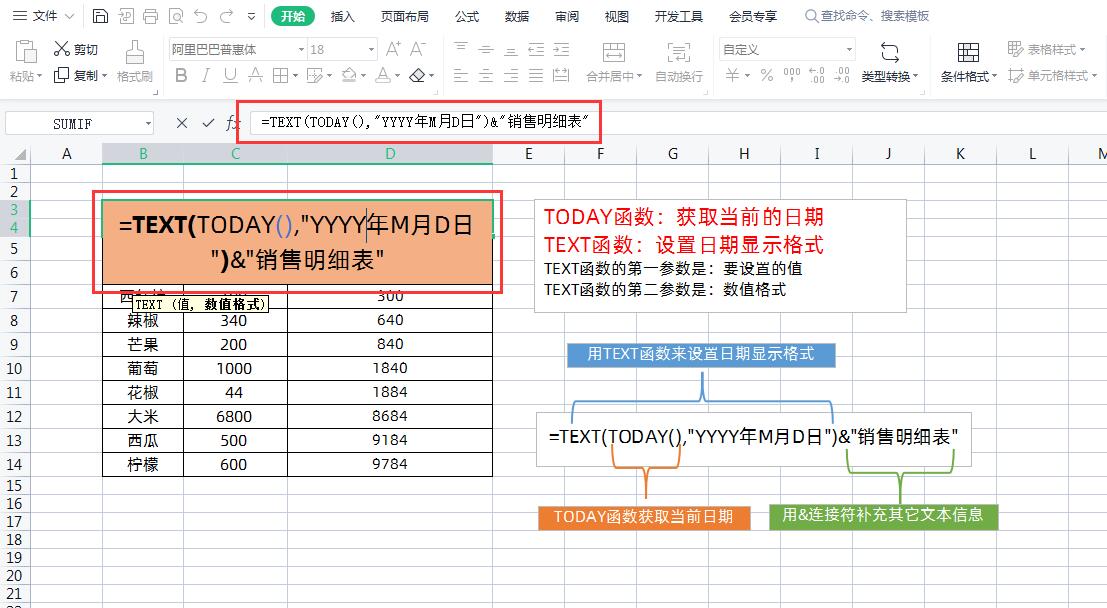This screenshot has height=608, width=1107.
Task: Switch to the View (视图) tab
Action: (x=616, y=16)
